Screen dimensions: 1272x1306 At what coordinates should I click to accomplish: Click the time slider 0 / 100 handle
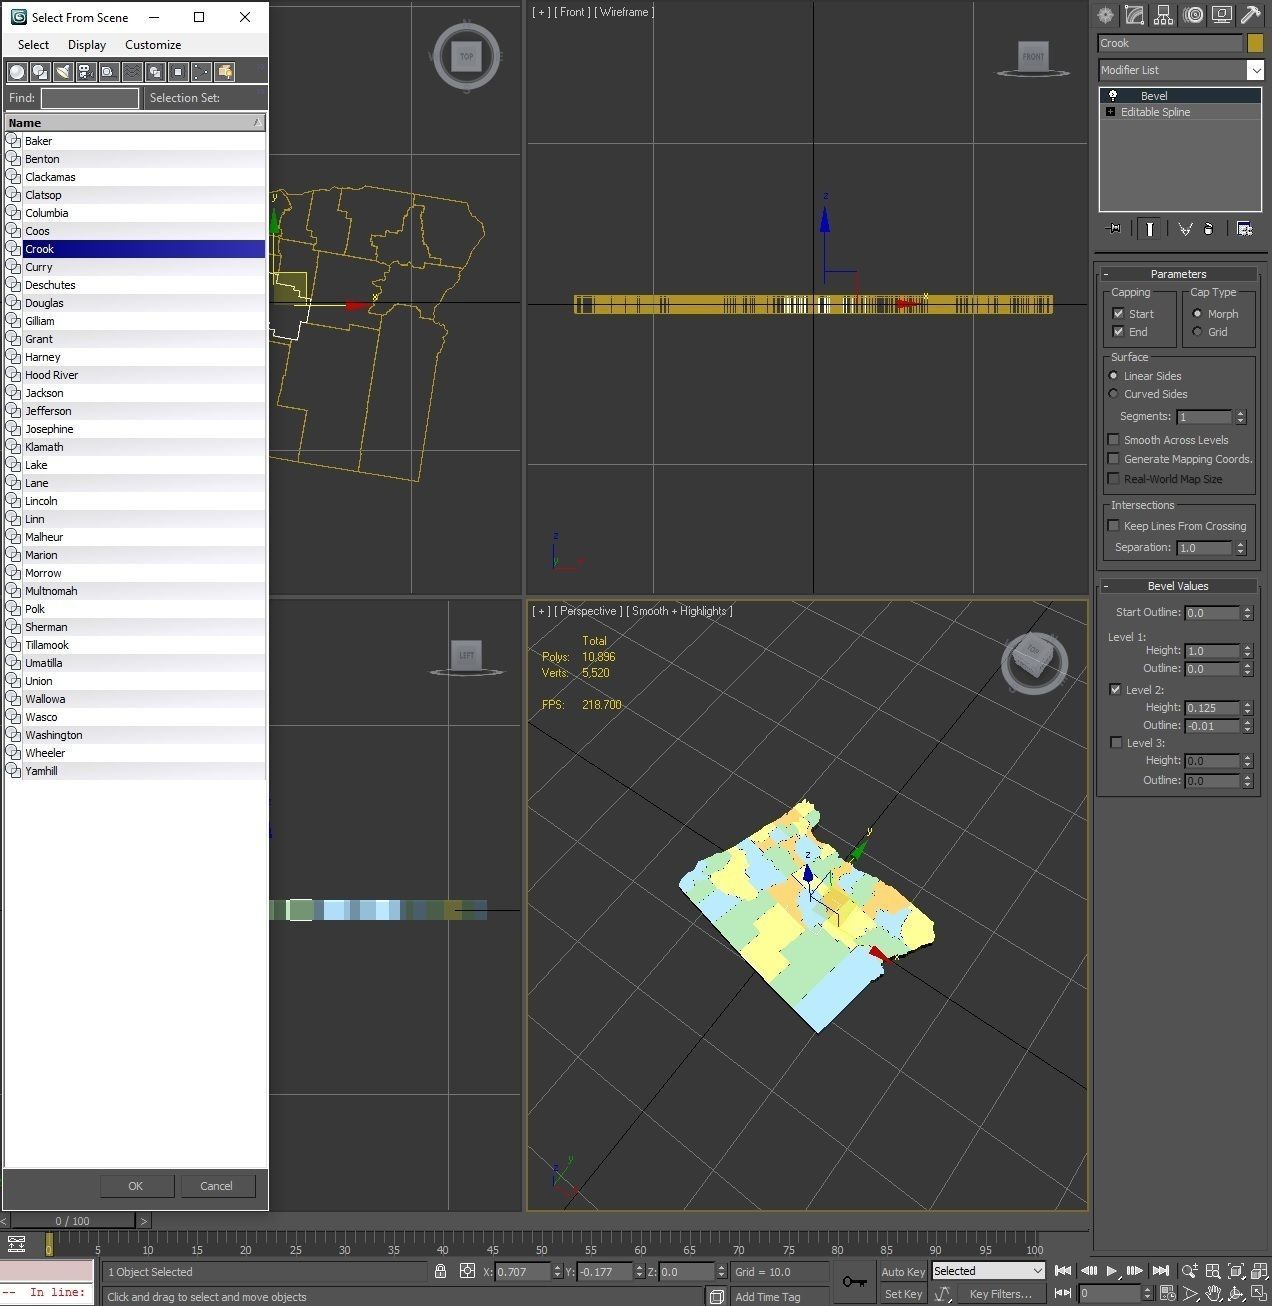coord(72,1220)
